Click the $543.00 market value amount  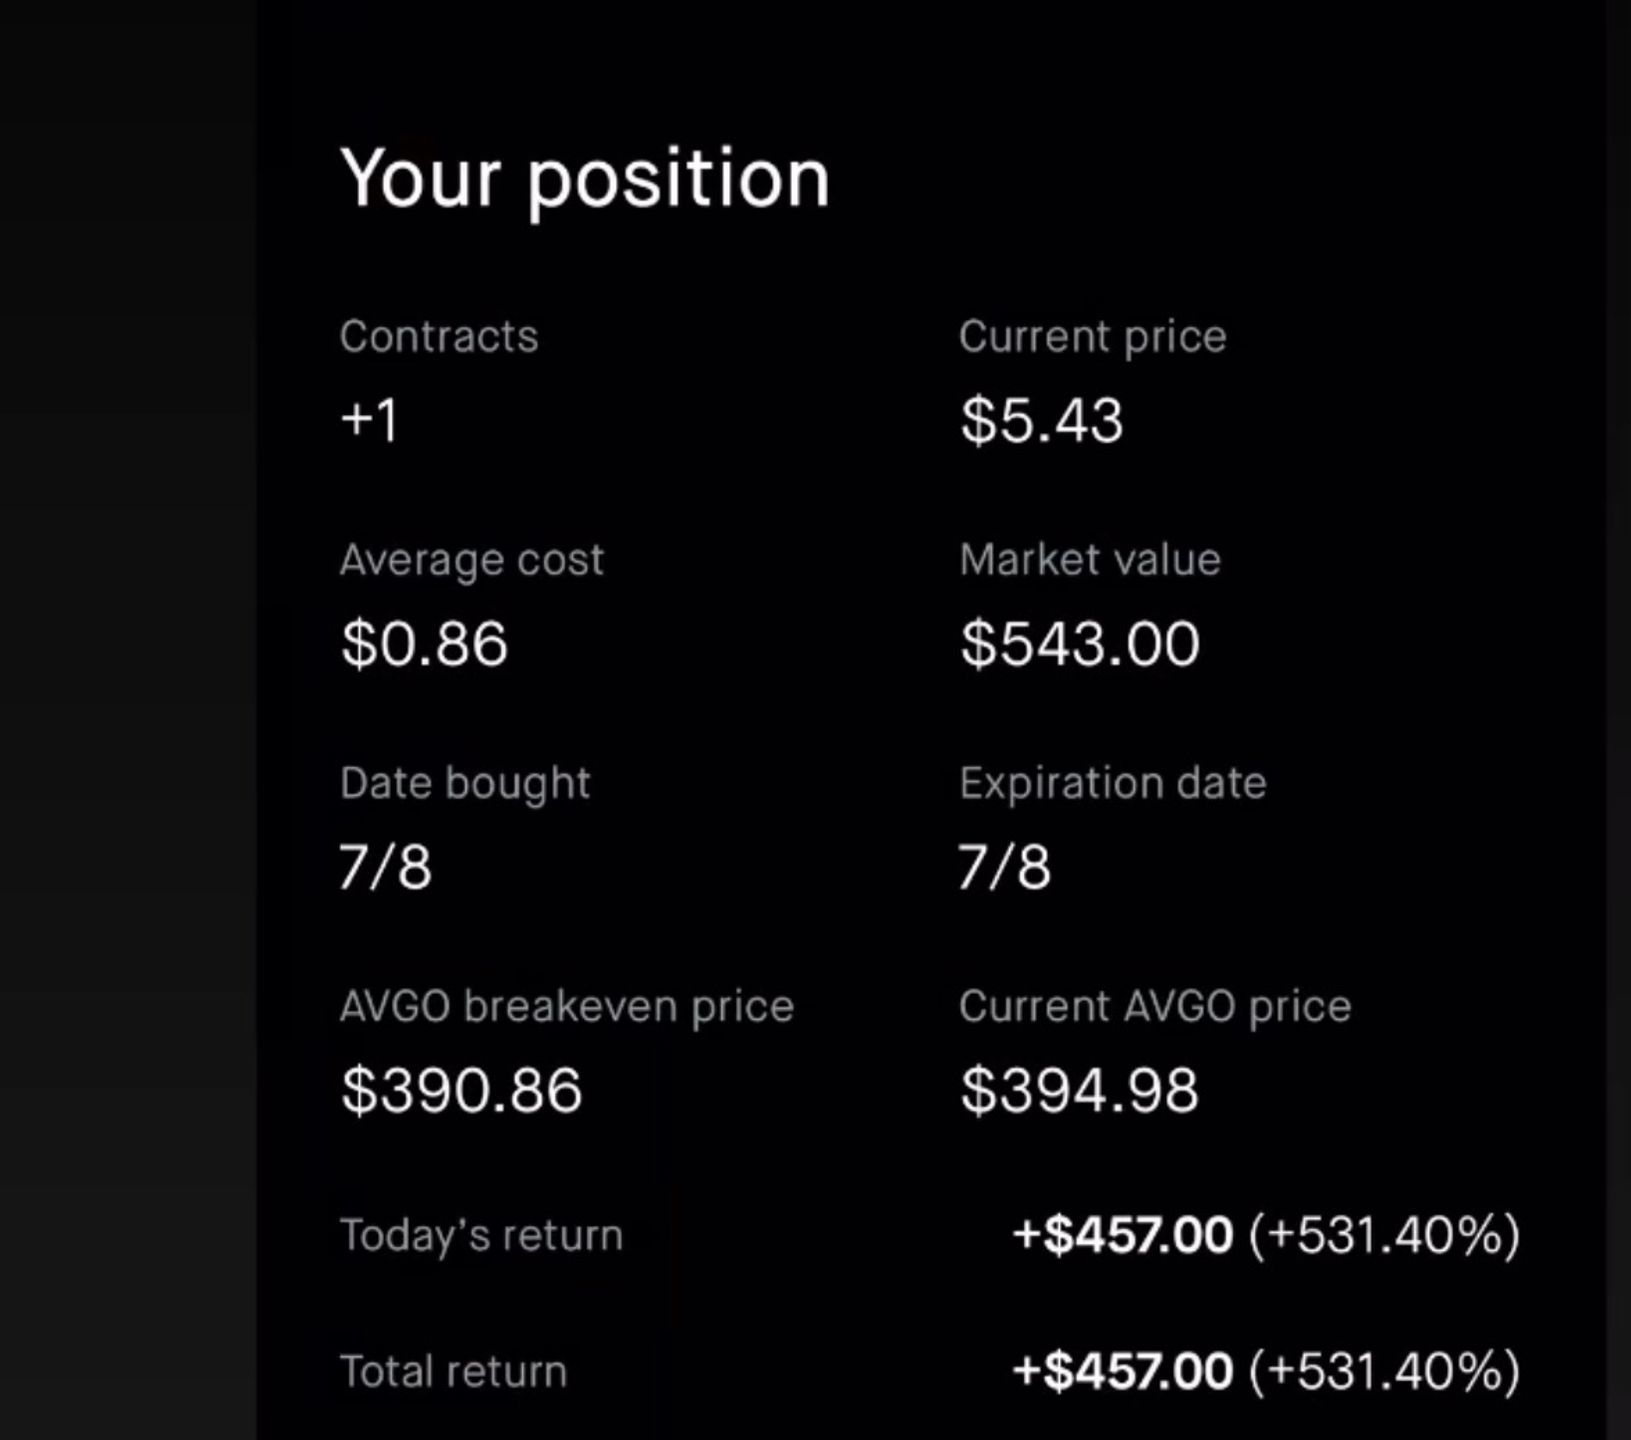coord(1080,643)
